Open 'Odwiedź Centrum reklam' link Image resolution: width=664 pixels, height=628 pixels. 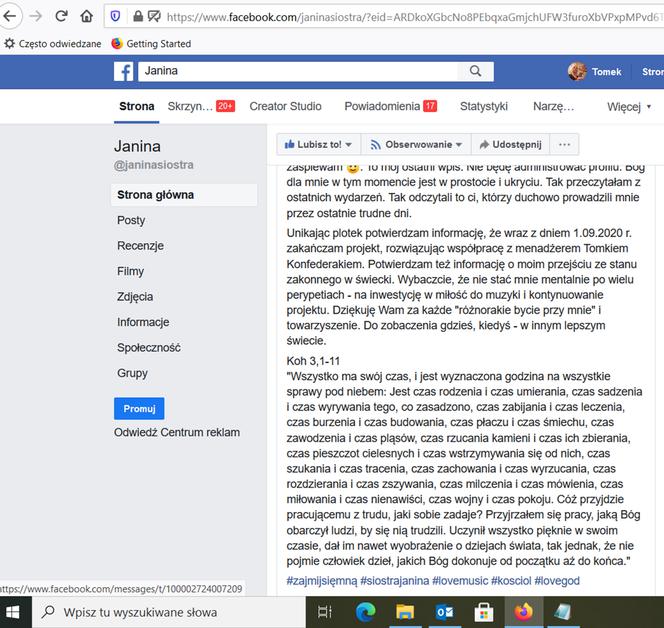[x=177, y=433]
